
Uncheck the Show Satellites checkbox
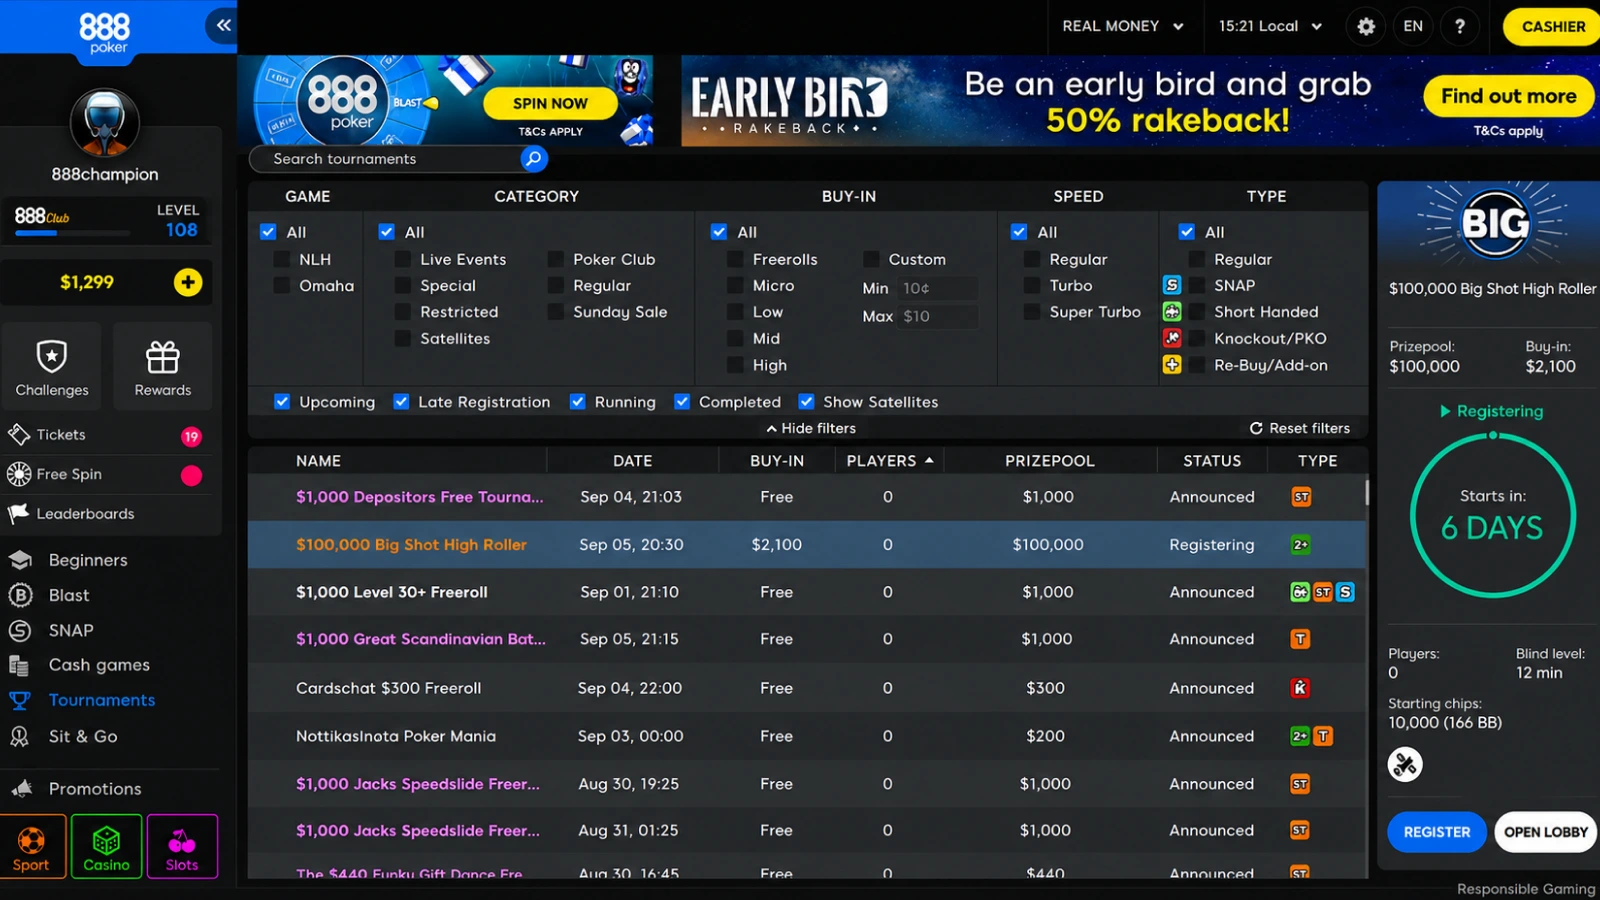click(806, 402)
